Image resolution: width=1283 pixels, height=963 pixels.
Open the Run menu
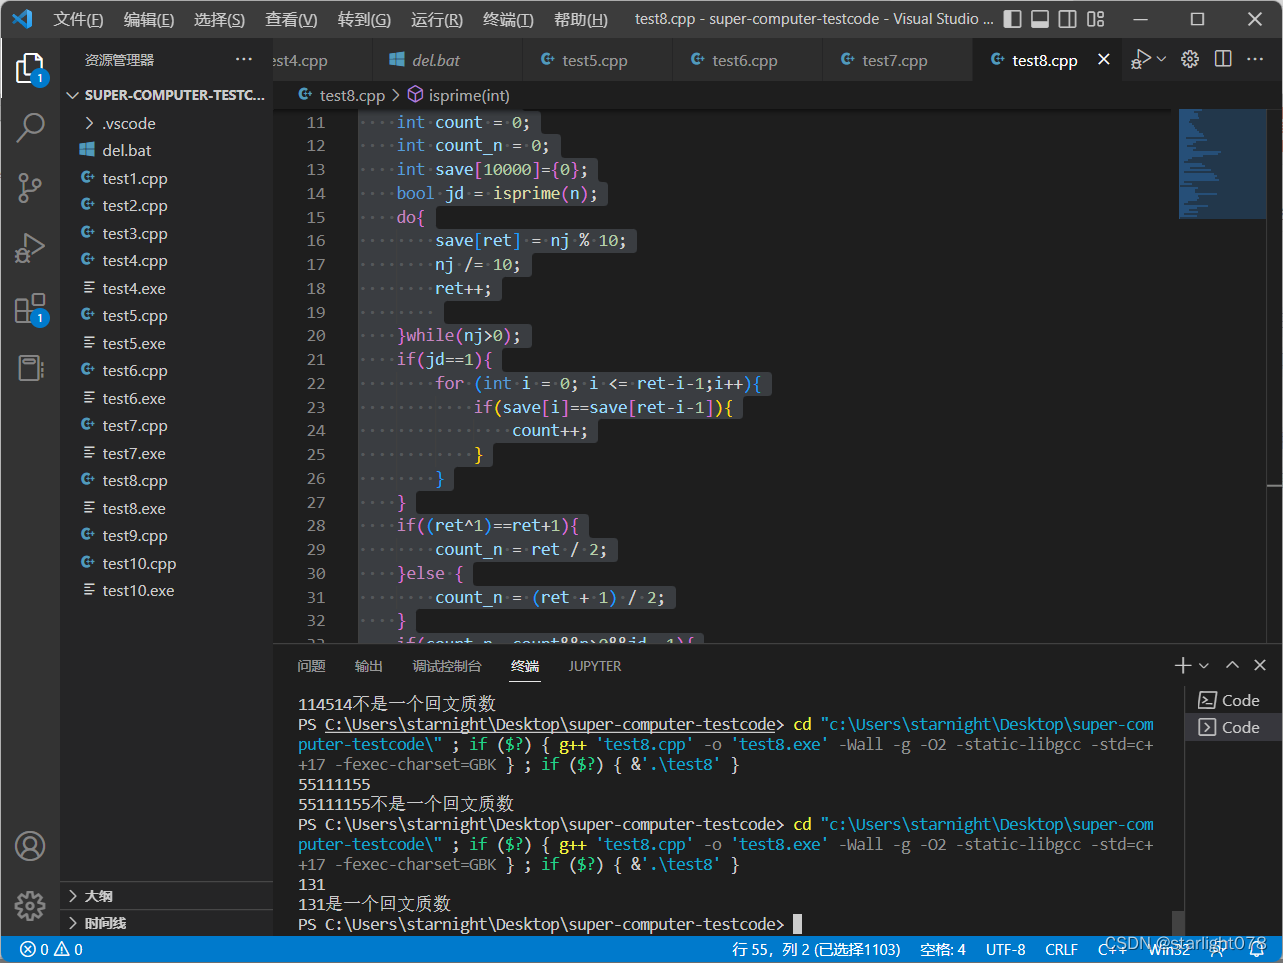coord(437,19)
